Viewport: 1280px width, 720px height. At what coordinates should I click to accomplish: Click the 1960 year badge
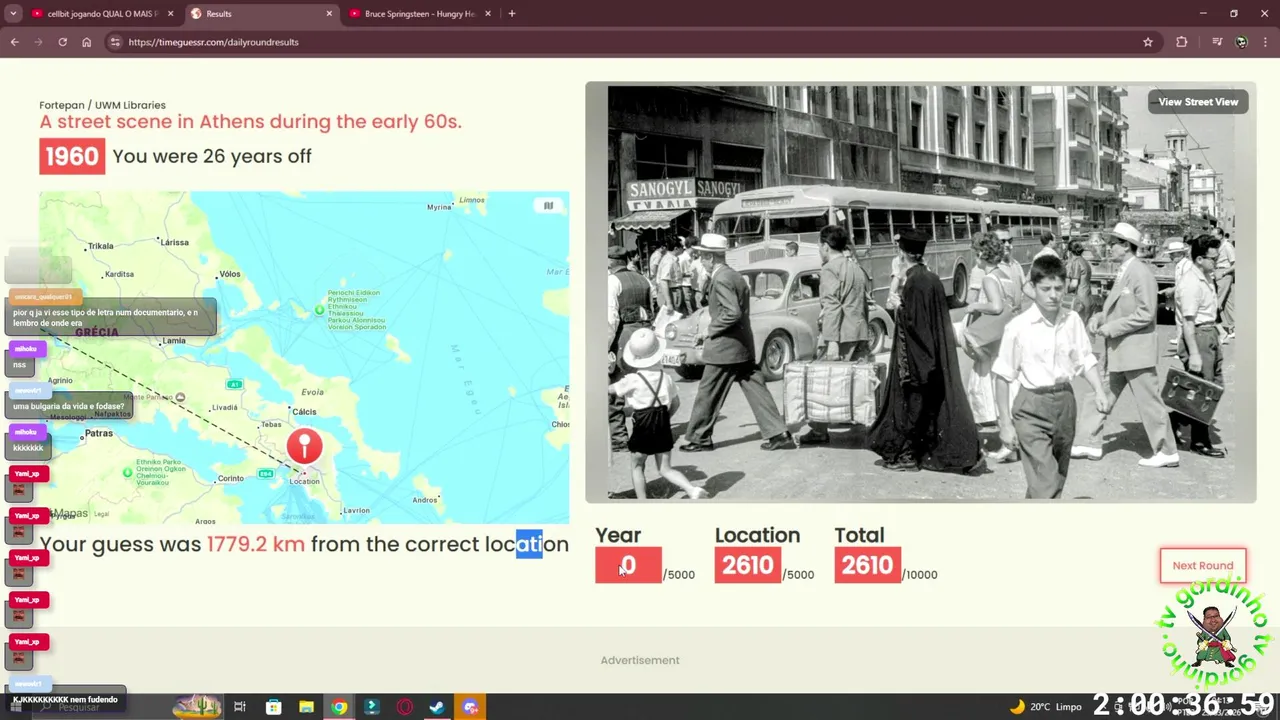72,156
